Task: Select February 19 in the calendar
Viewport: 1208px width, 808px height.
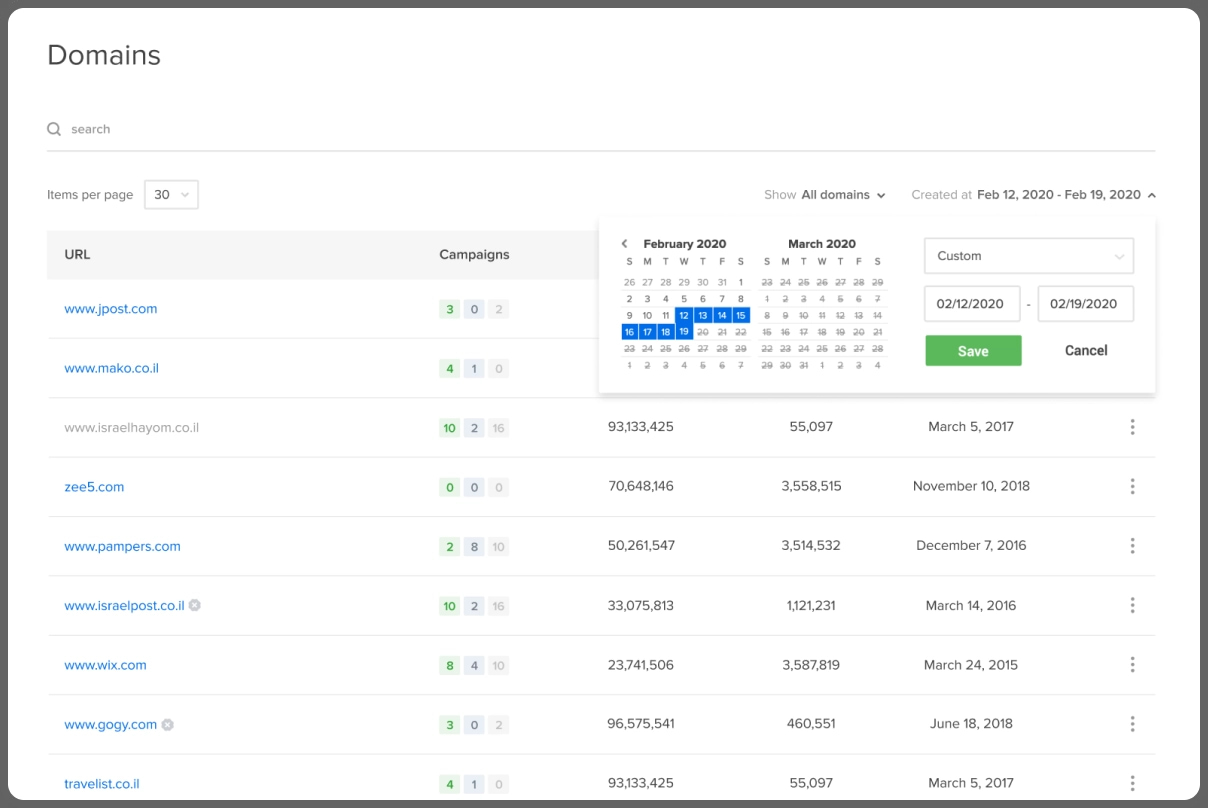Action: point(684,332)
